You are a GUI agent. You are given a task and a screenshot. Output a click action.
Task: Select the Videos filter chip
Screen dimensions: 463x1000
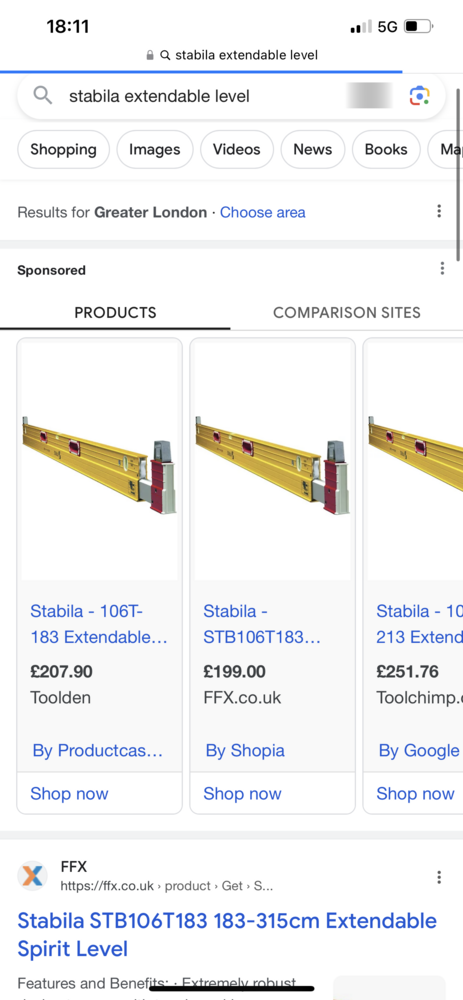point(237,149)
